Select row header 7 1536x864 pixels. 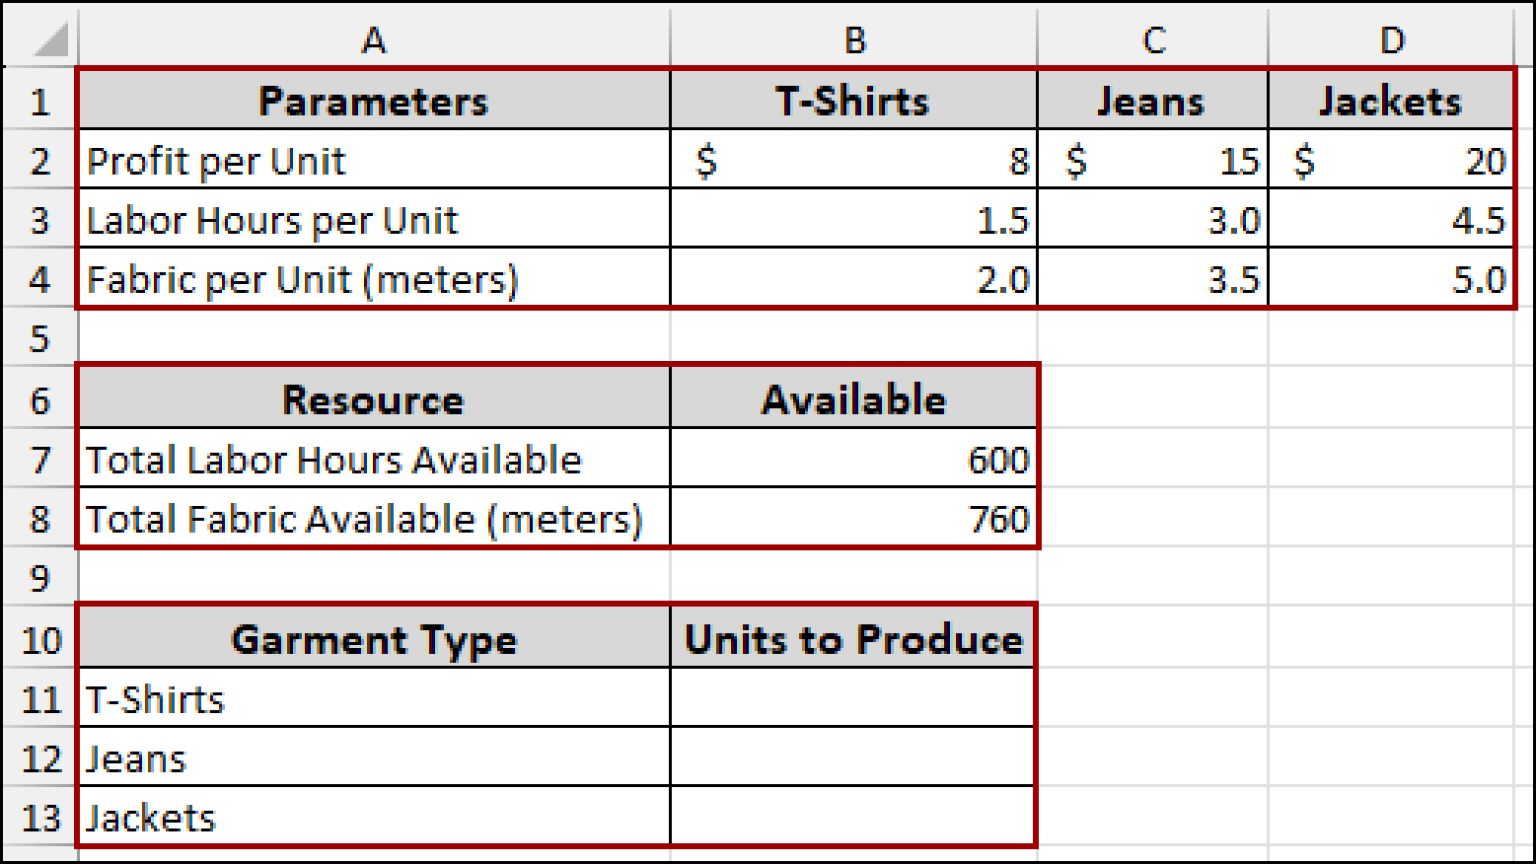point(39,460)
